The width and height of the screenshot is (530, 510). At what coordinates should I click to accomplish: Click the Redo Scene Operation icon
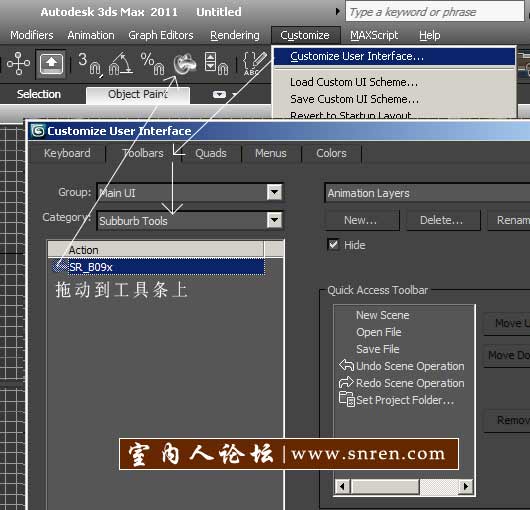pos(346,383)
